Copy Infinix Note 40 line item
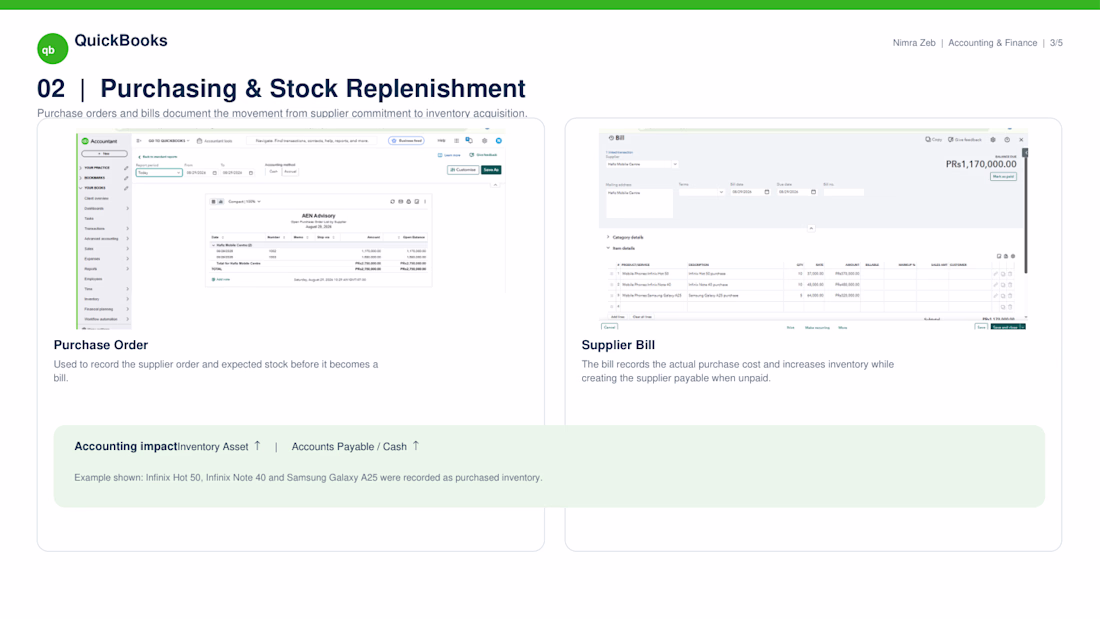 (x=1002, y=285)
